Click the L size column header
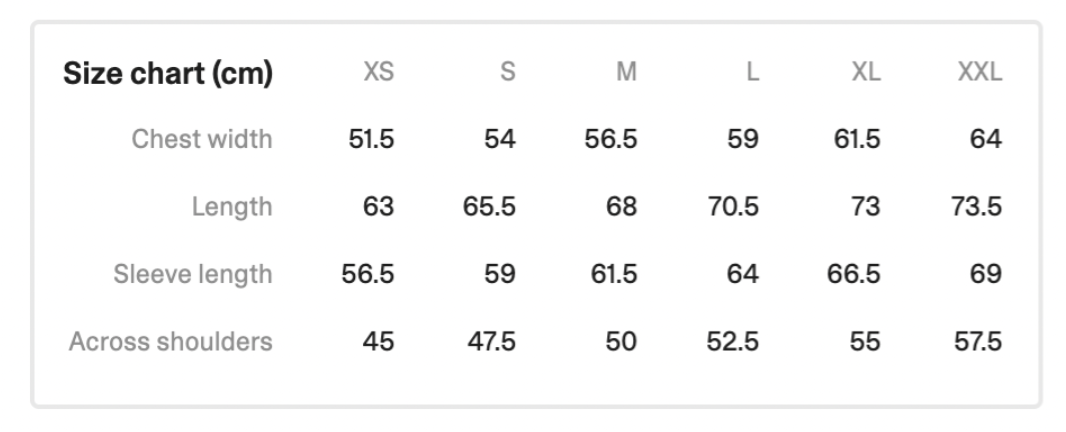 [x=752, y=73]
